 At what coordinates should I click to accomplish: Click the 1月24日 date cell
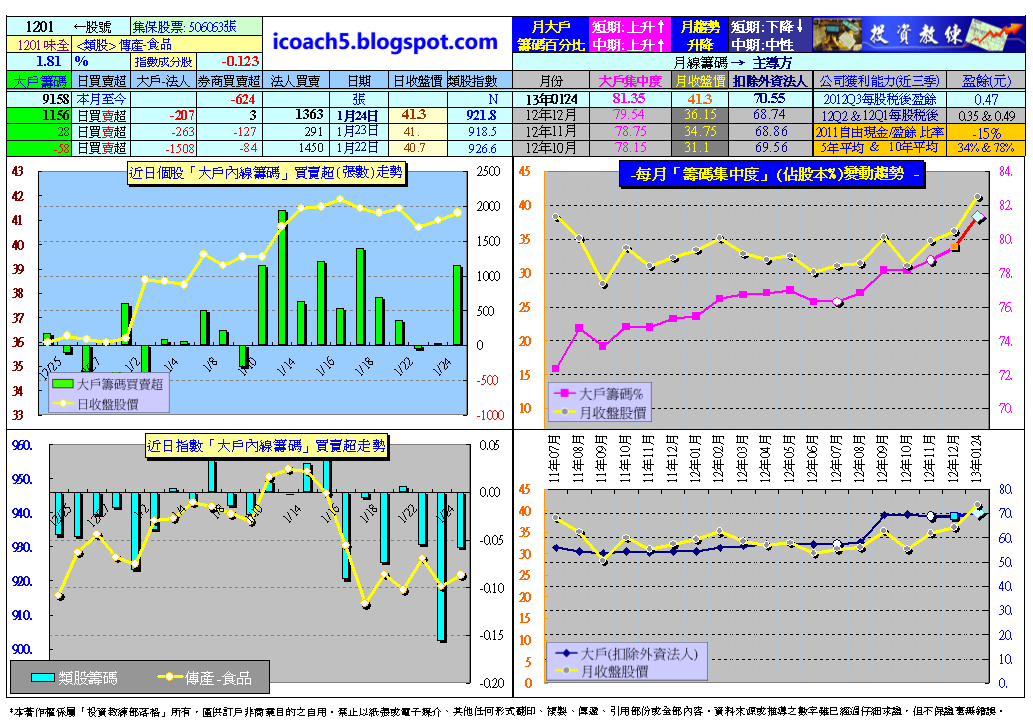(x=358, y=115)
